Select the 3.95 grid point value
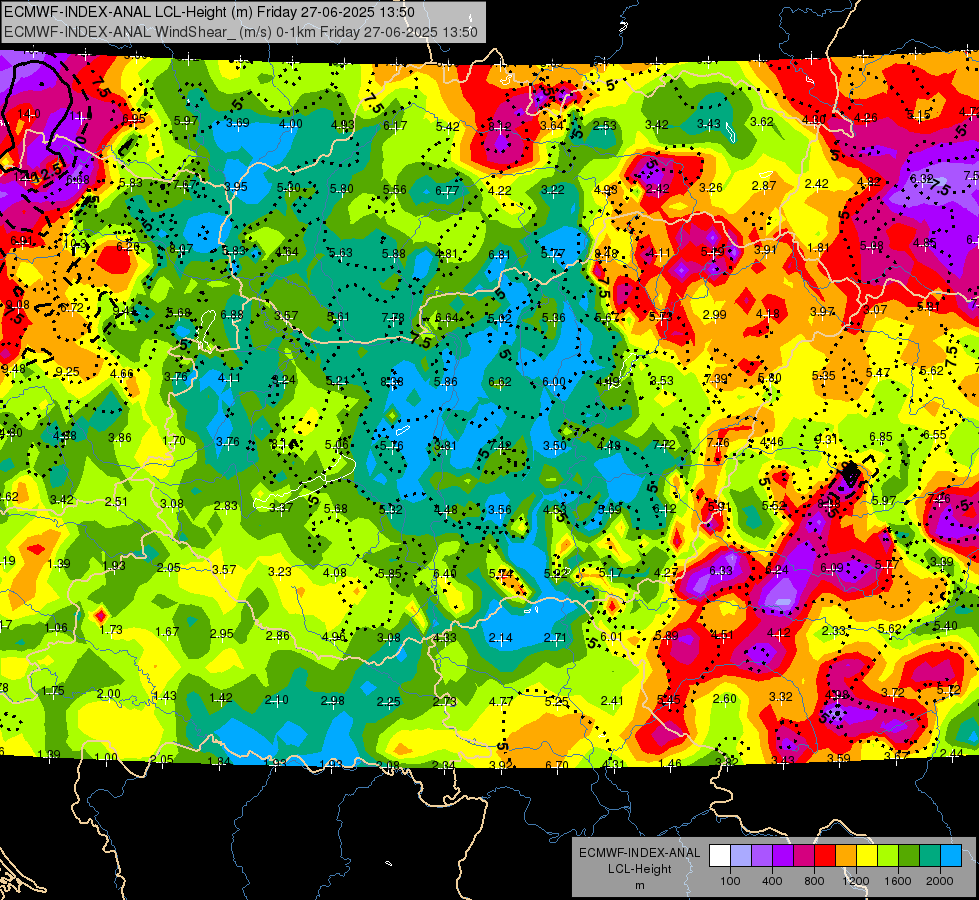The height and width of the screenshot is (900, 979). (235, 186)
